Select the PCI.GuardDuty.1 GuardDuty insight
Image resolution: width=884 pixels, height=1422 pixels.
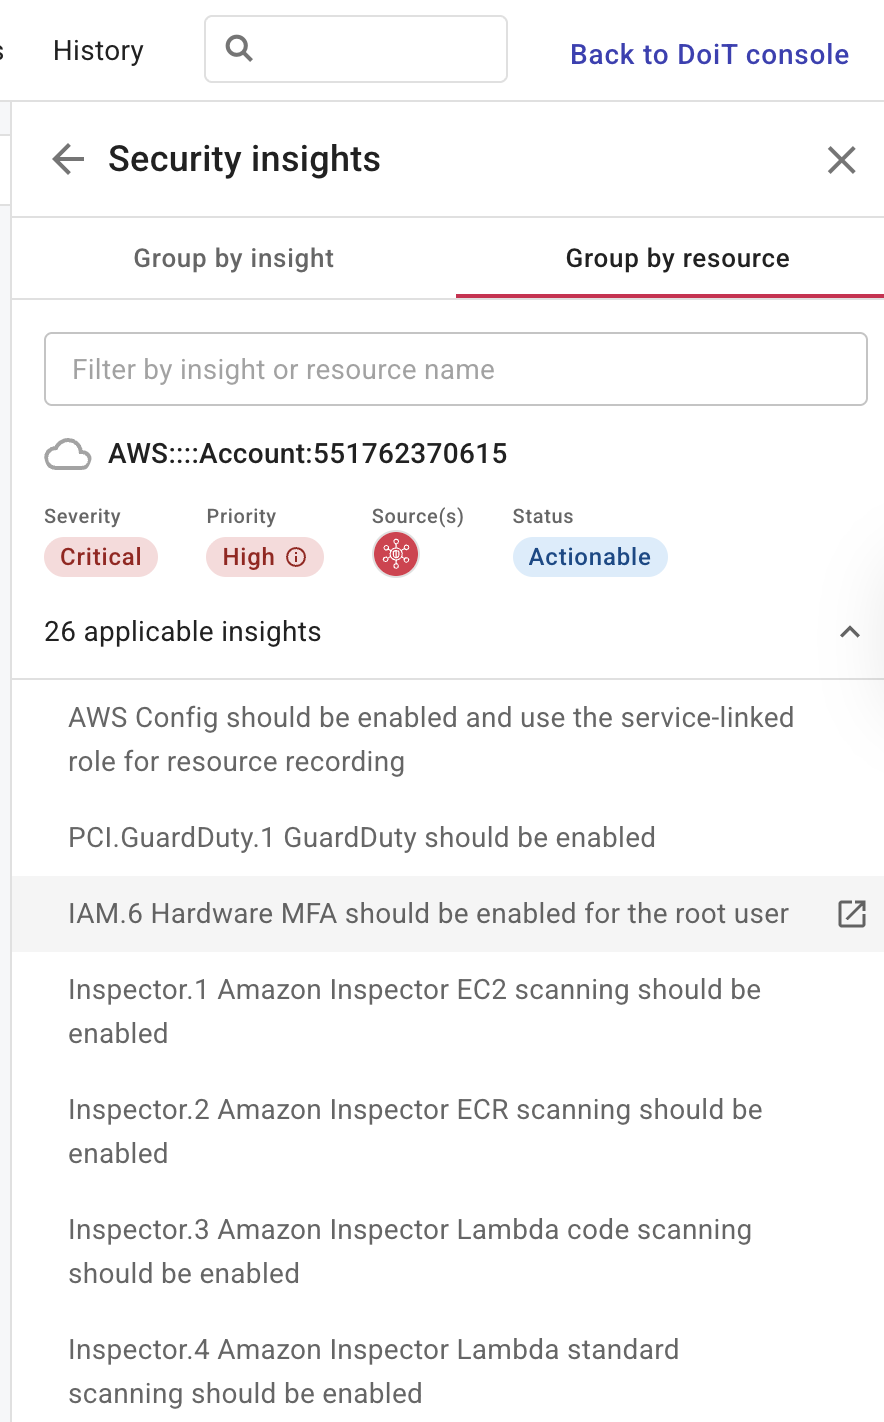(361, 837)
